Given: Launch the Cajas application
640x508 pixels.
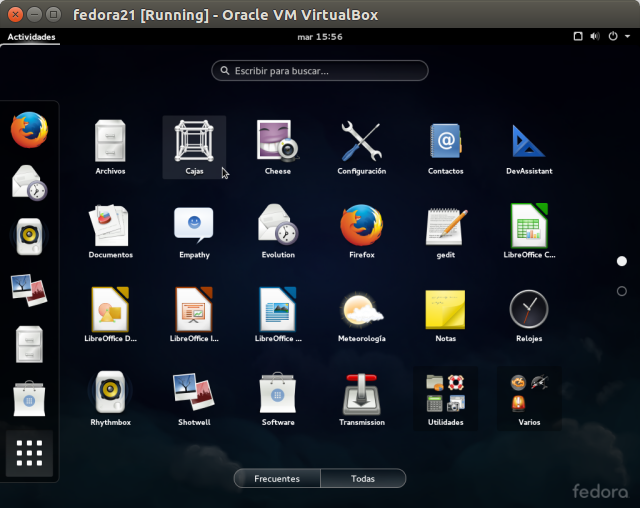Looking at the screenshot, I should pos(194,147).
